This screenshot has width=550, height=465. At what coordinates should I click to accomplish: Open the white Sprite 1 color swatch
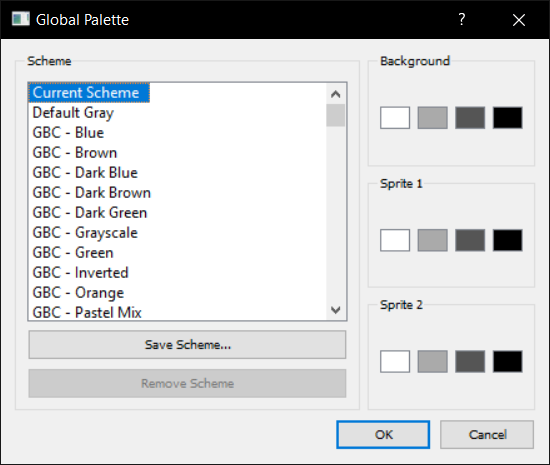tap(395, 240)
